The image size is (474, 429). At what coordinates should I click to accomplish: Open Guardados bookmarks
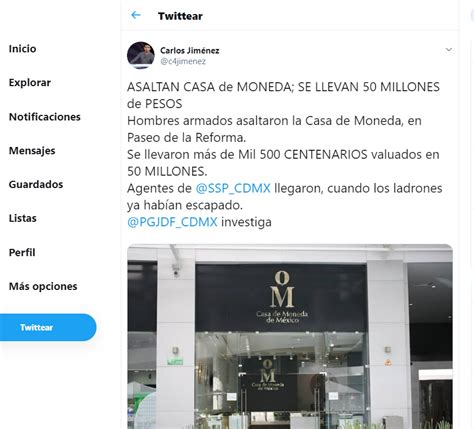[x=36, y=184]
